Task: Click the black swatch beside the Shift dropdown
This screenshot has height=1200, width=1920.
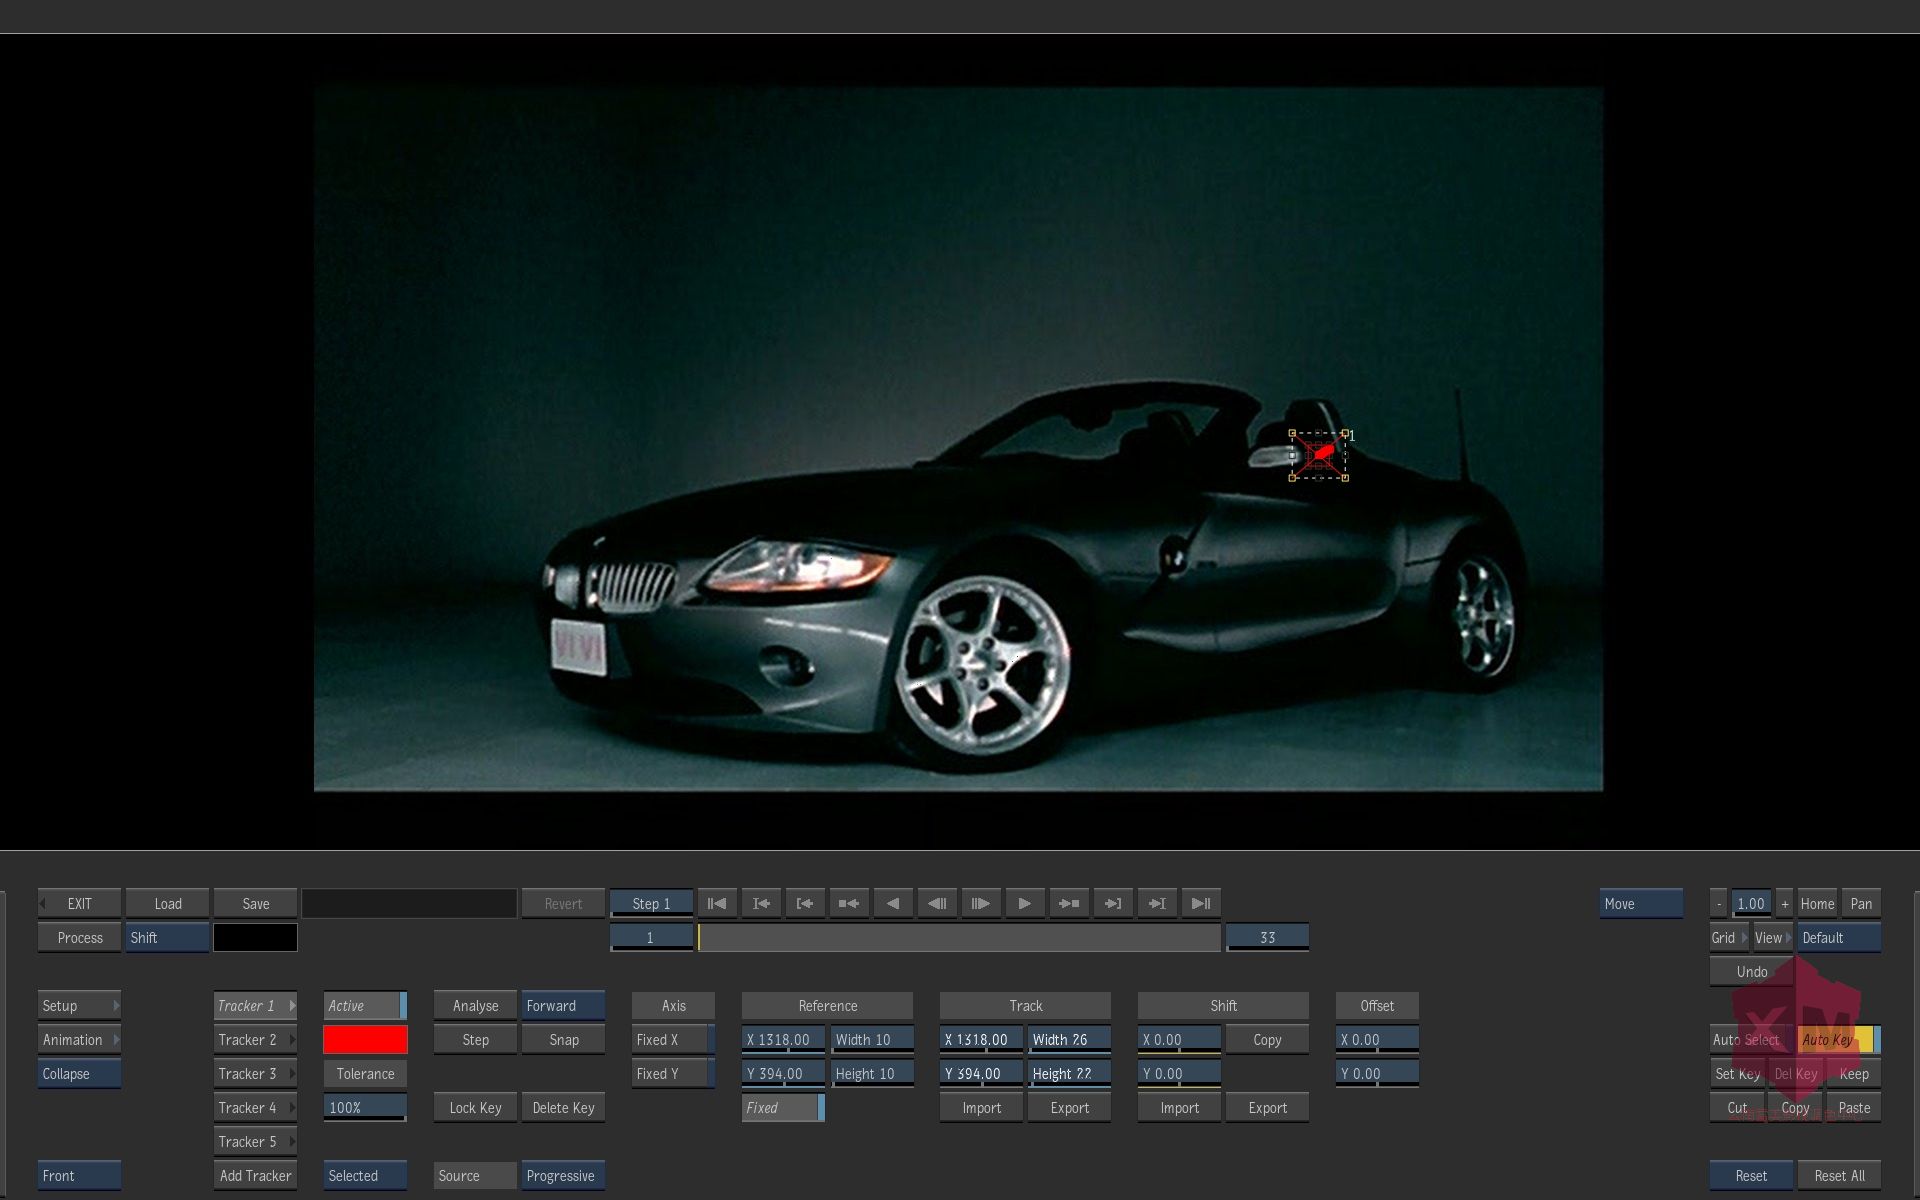Action: [255, 937]
